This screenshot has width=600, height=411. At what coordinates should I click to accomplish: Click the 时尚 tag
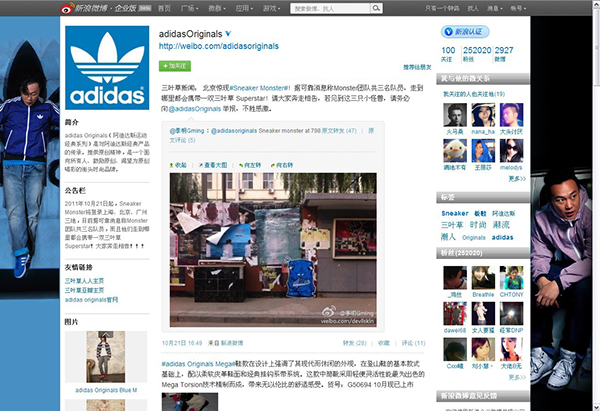pyautogui.click(x=478, y=225)
